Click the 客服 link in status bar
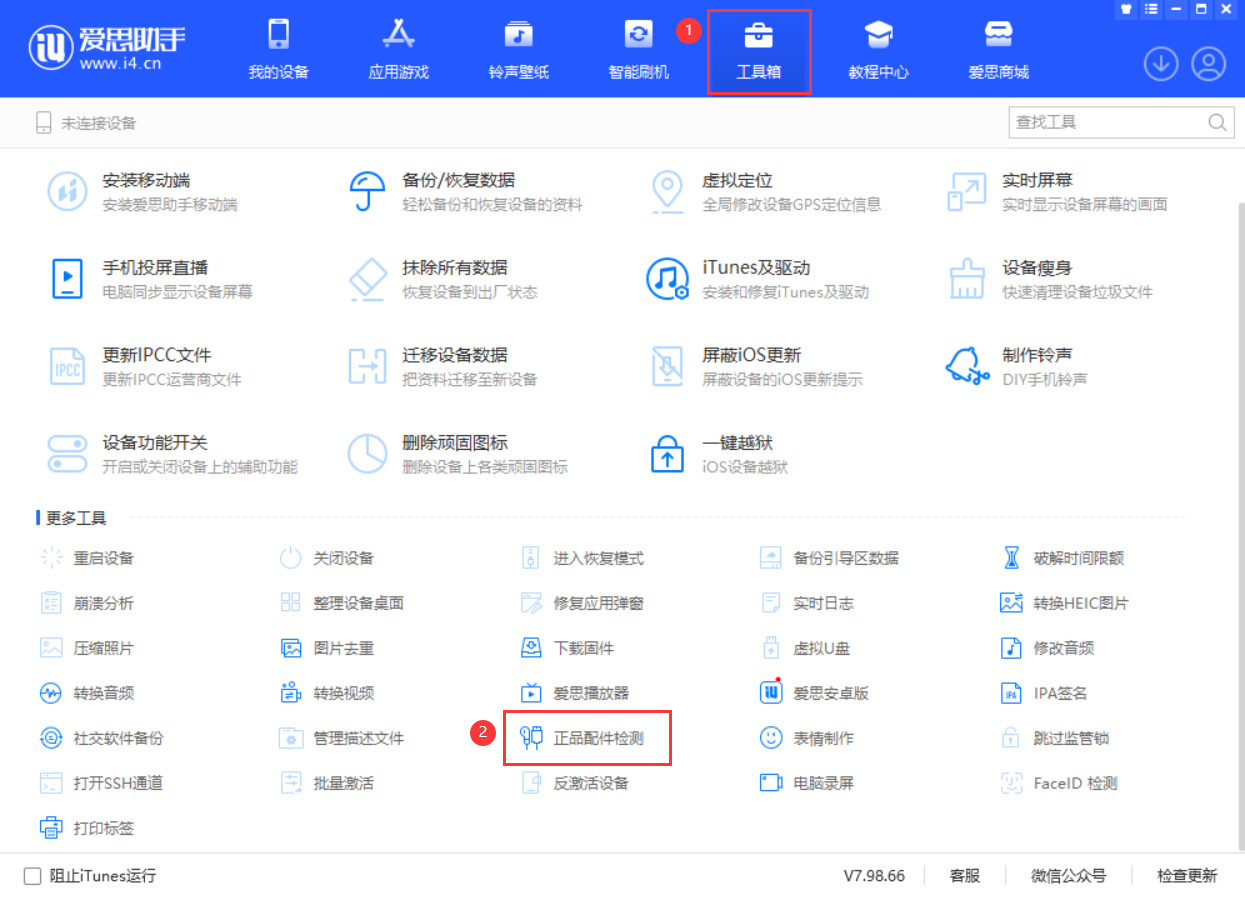Viewport: 1245px width, 897px height. 965,876
